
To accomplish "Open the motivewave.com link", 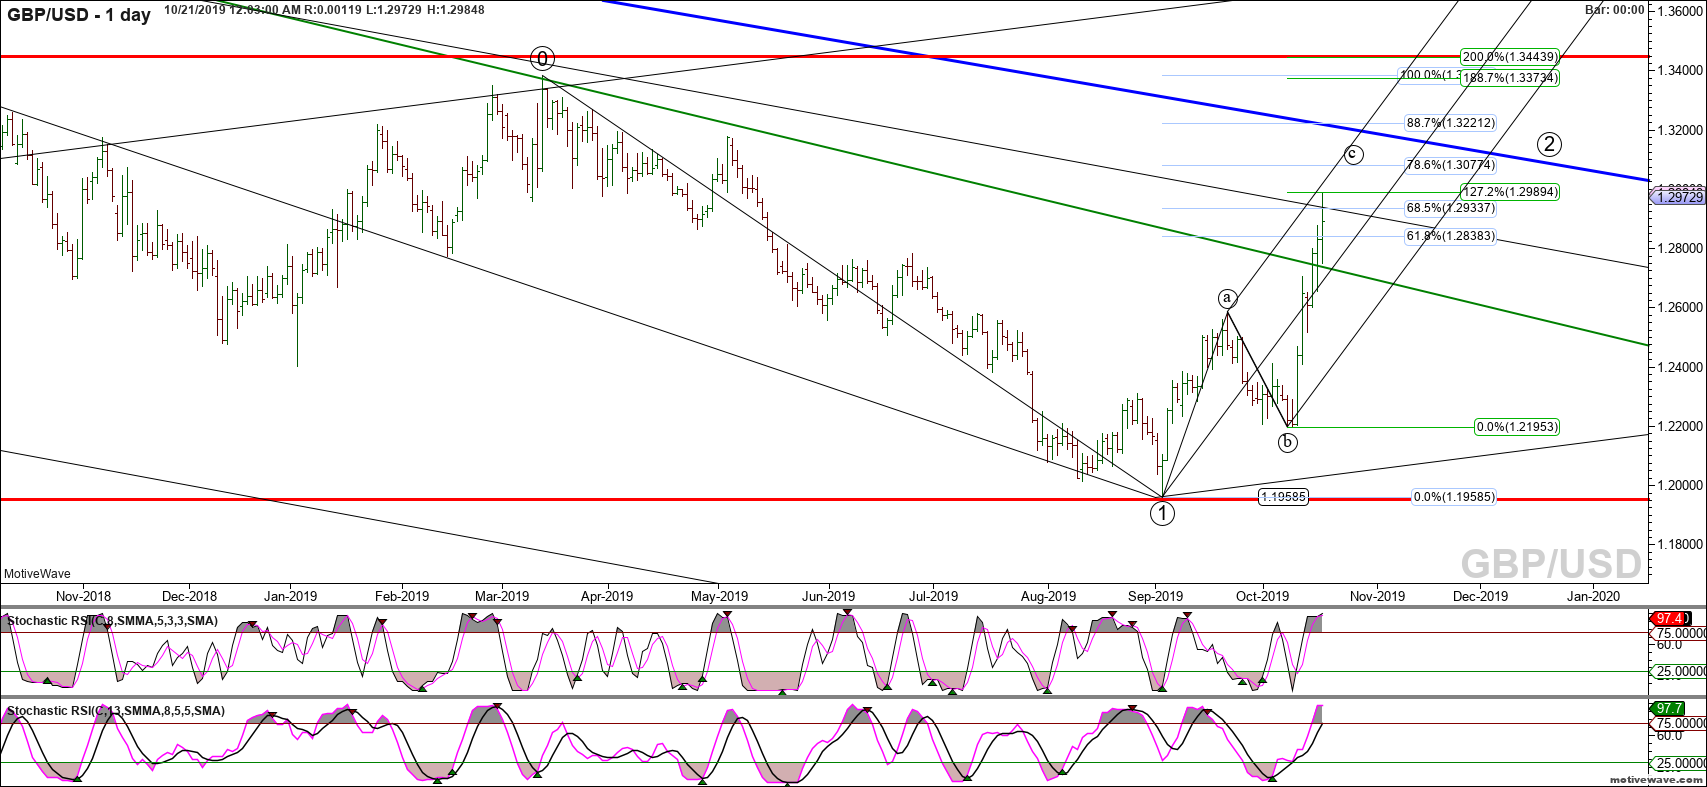I will [1654, 778].
